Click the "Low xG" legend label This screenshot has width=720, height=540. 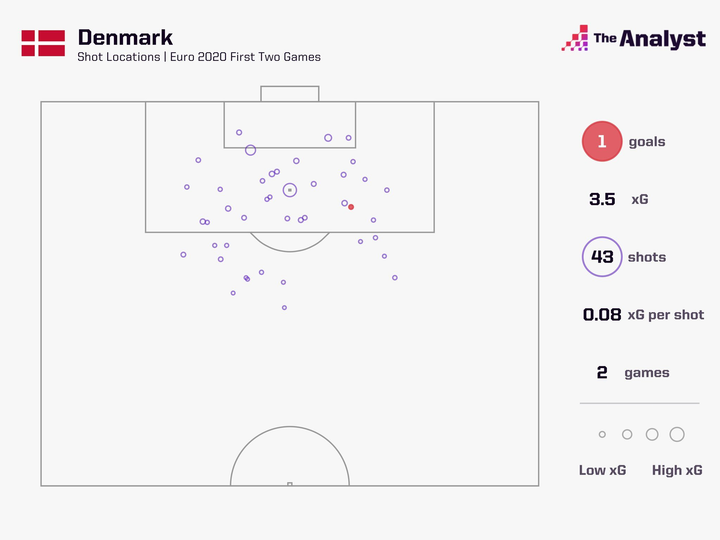602,470
